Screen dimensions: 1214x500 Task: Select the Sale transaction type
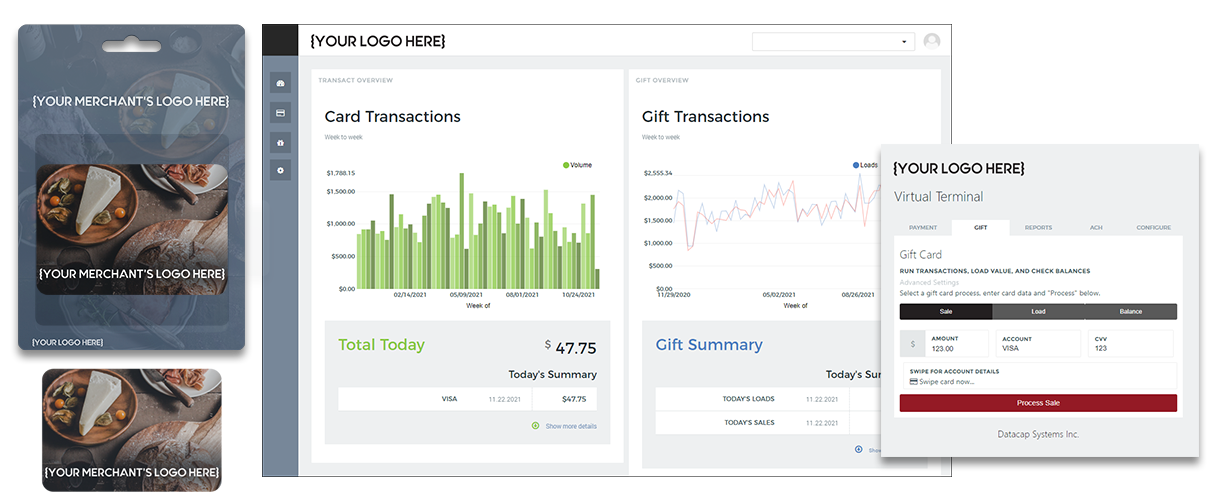pos(945,312)
